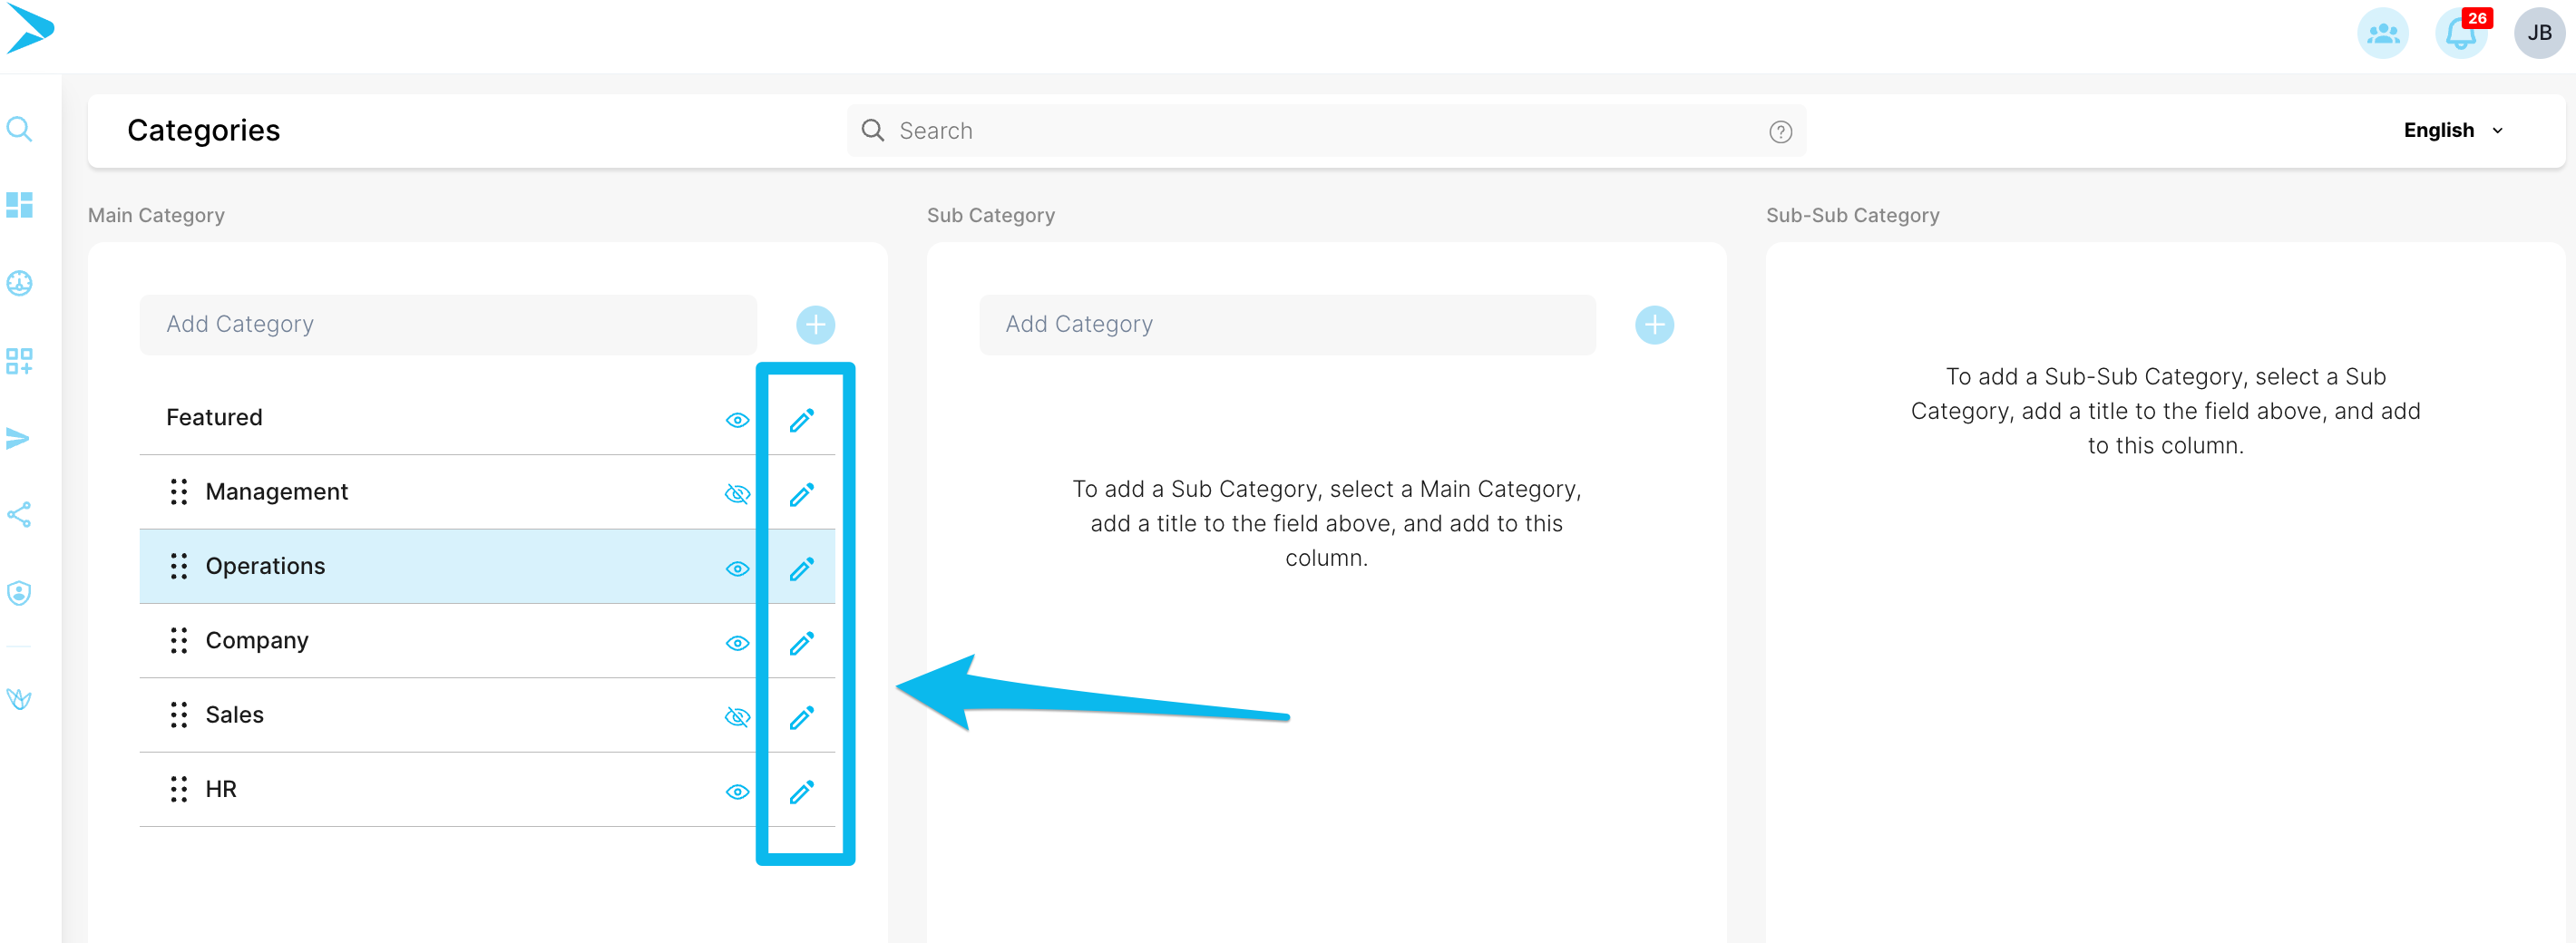
Task: Click the share icon in sidebar
Action: (19, 515)
